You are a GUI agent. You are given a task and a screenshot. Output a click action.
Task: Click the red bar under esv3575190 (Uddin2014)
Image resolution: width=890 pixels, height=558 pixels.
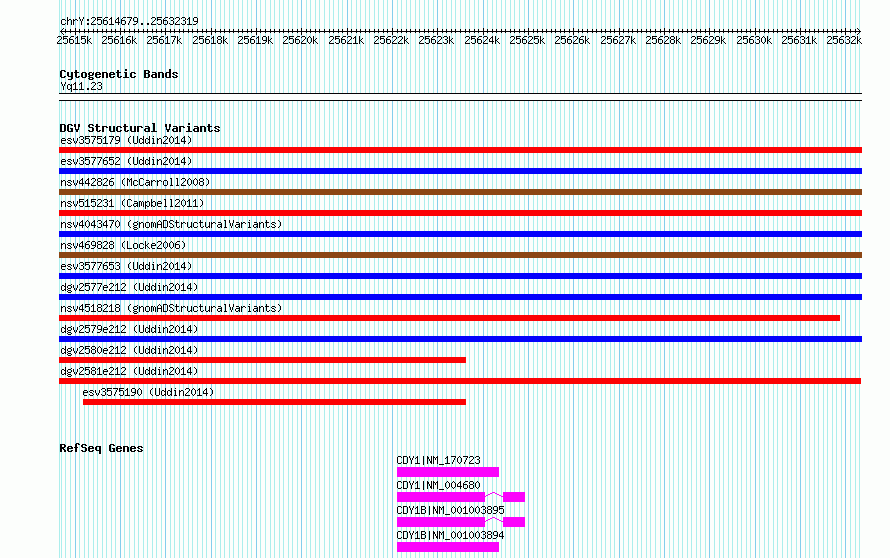(274, 402)
